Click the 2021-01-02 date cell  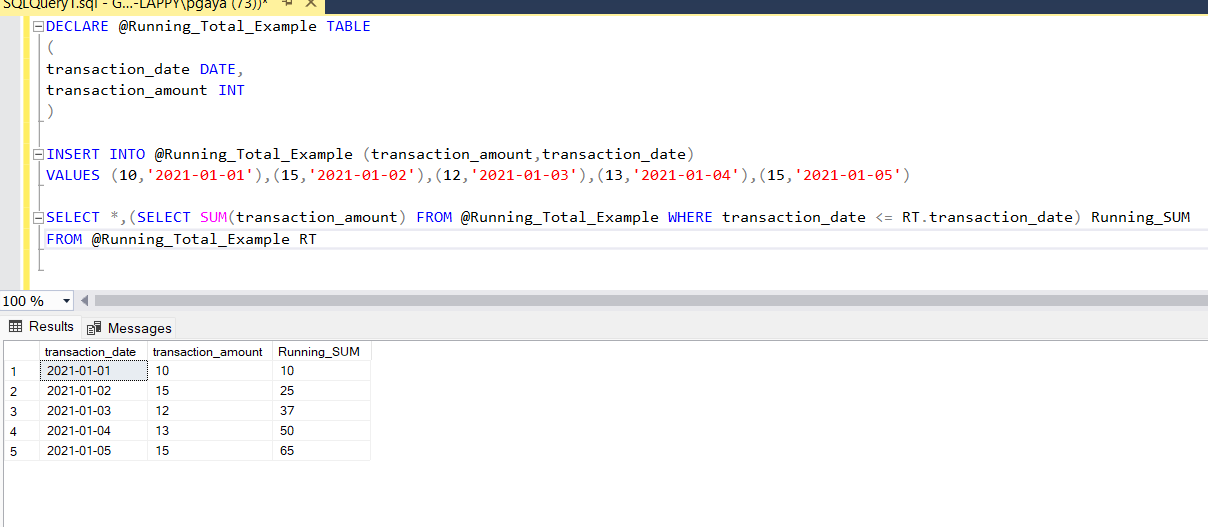tap(93, 391)
